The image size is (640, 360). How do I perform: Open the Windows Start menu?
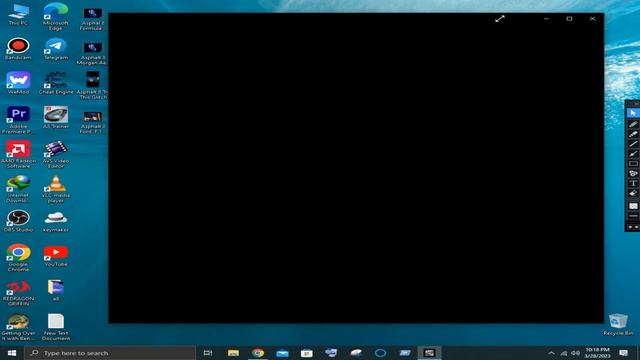12,353
